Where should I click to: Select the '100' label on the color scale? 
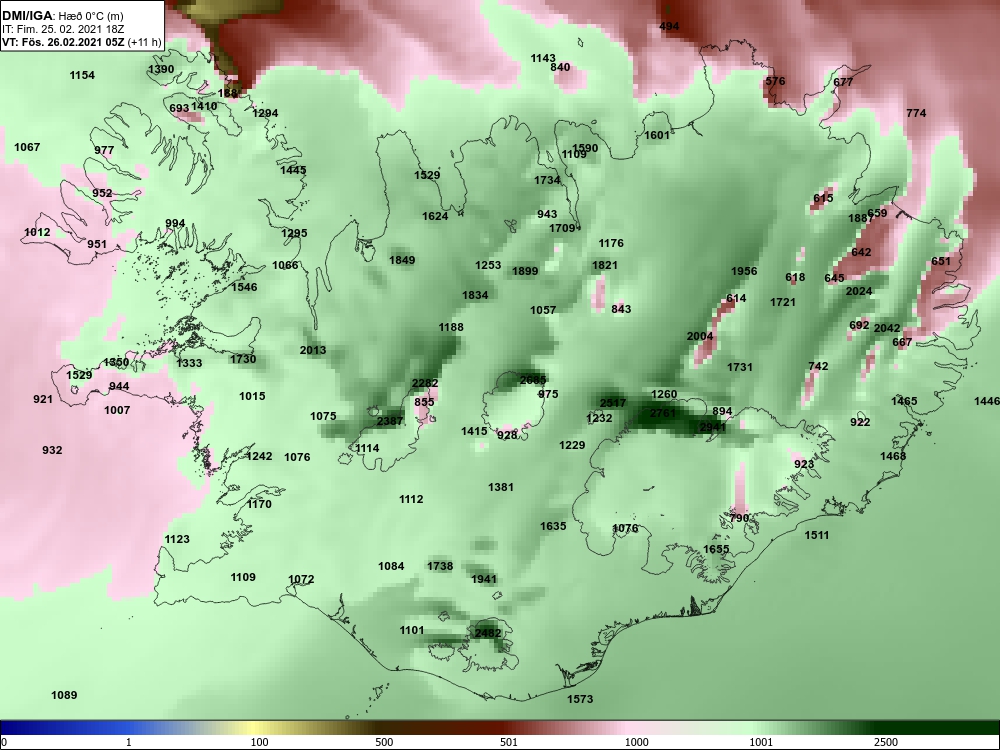(x=259, y=742)
